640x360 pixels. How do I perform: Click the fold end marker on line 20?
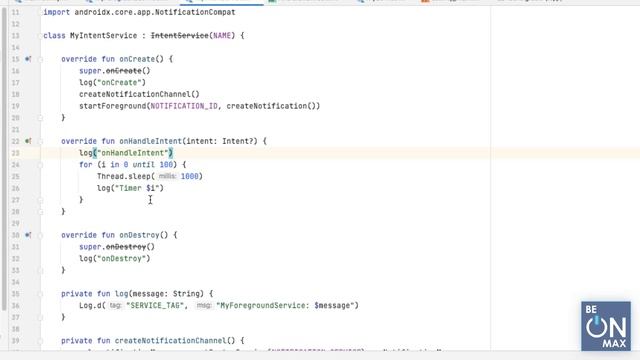40,118
